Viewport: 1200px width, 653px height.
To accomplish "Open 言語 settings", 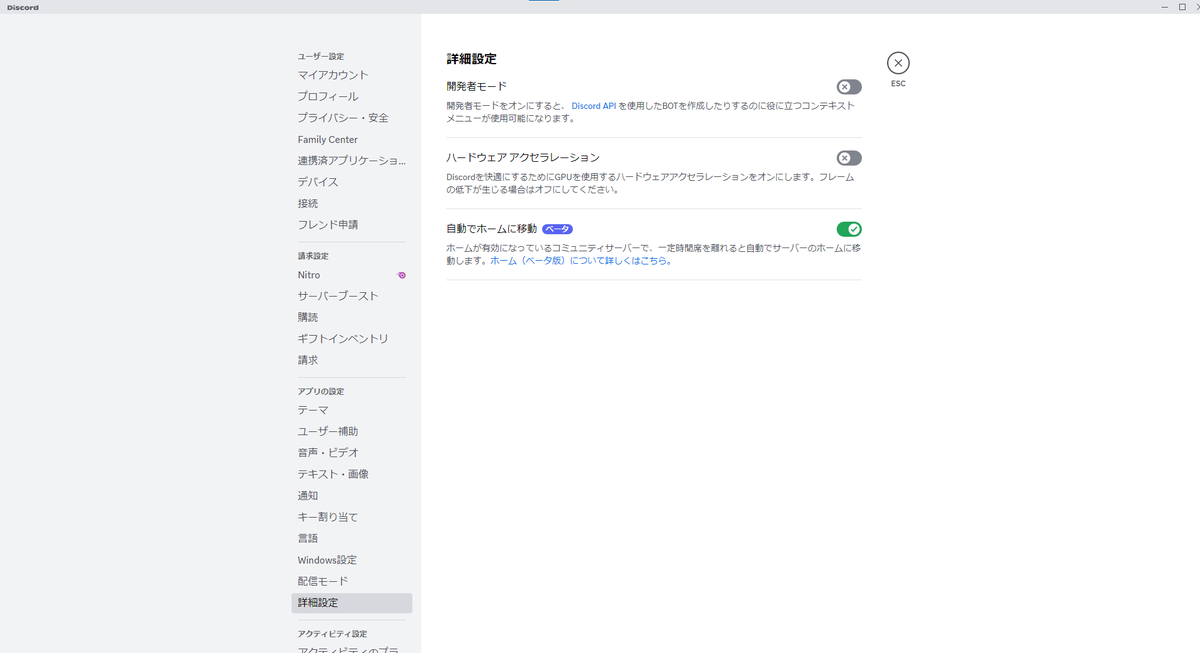I will point(352,538).
